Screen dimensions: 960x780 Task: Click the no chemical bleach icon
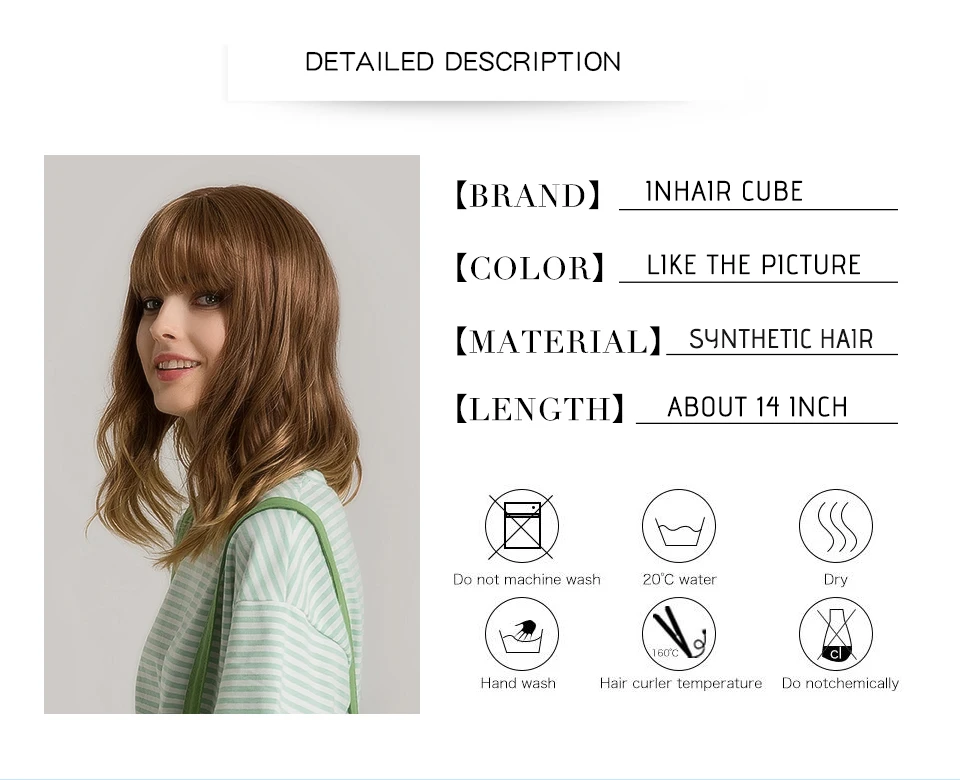coord(836,634)
